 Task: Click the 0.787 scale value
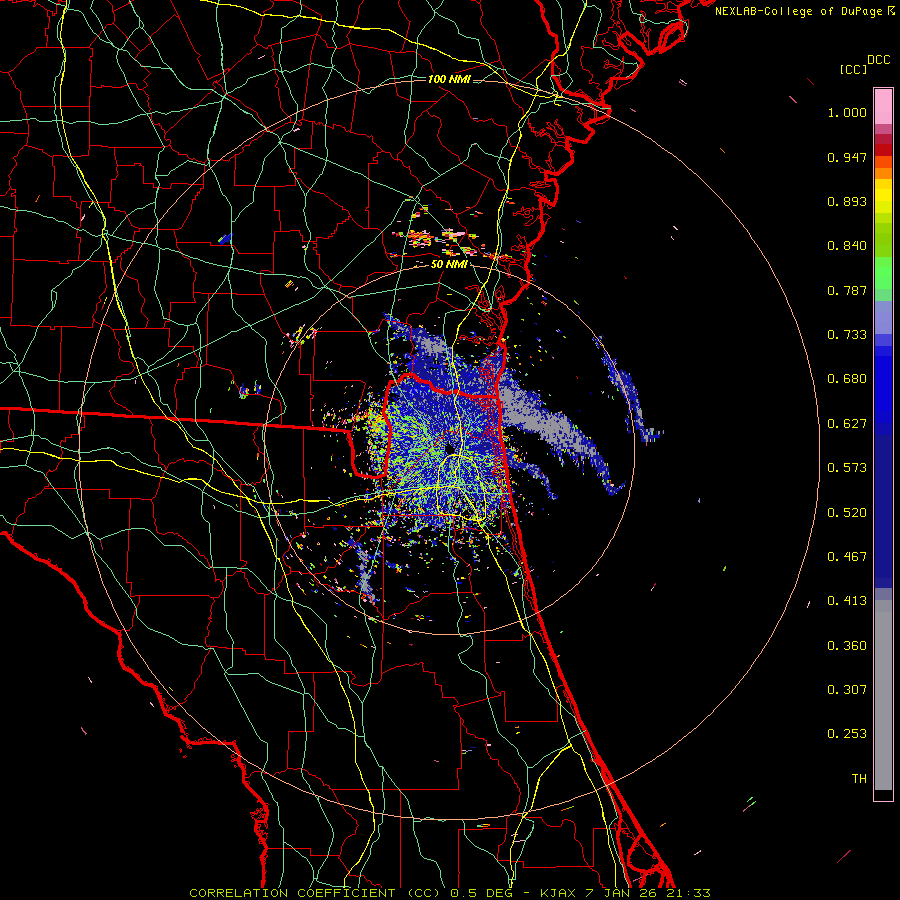(x=847, y=290)
